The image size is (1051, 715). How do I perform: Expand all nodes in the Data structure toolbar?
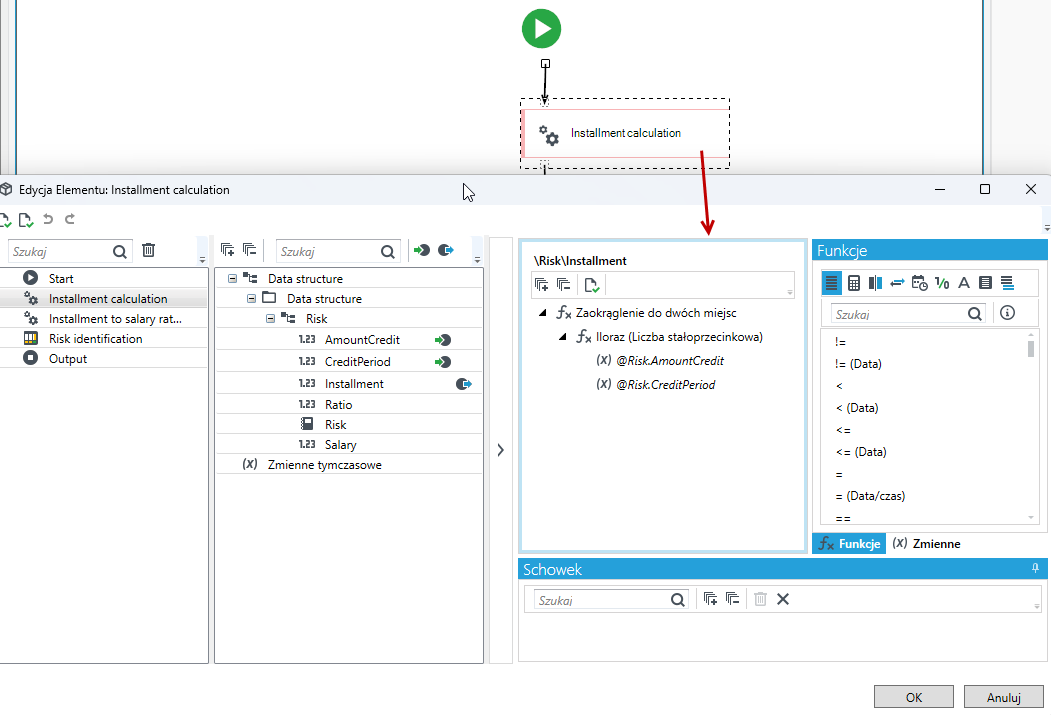tap(228, 251)
